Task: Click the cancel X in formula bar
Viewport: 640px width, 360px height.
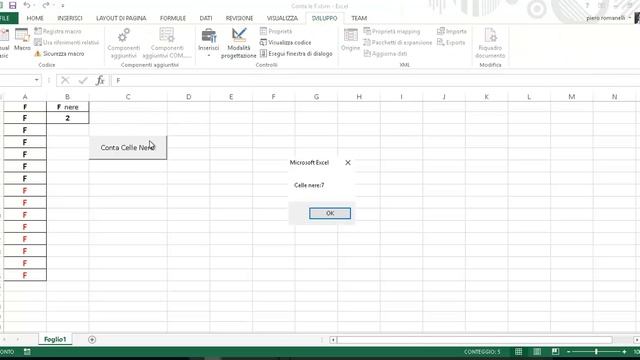Action: [x=65, y=80]
